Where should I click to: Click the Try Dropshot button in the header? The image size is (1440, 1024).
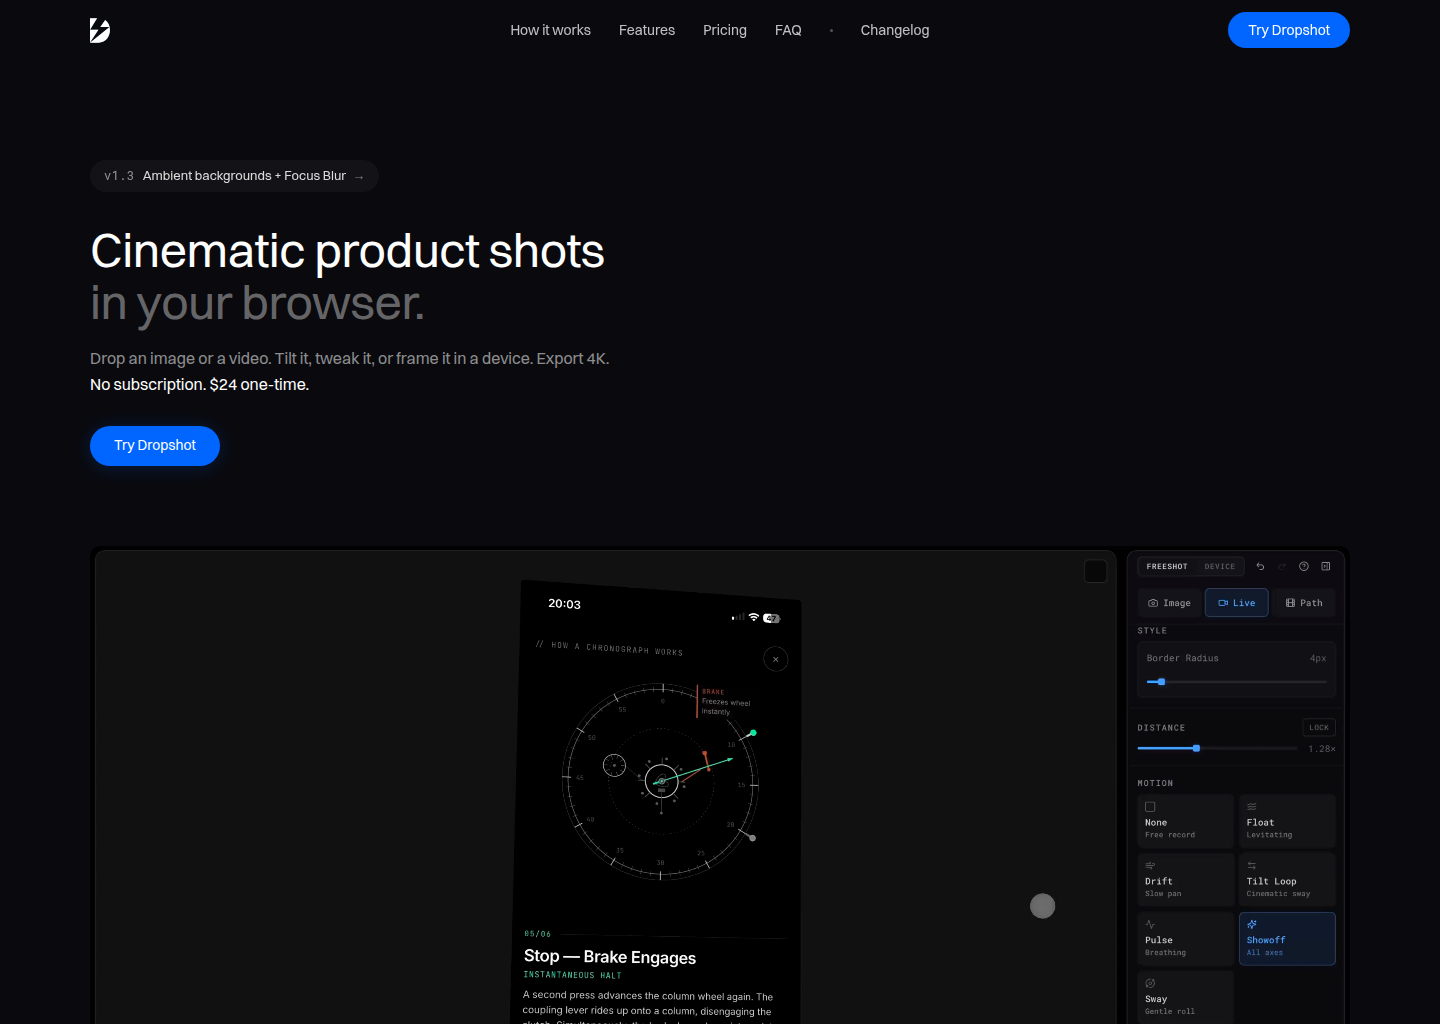coord(1289,30)
